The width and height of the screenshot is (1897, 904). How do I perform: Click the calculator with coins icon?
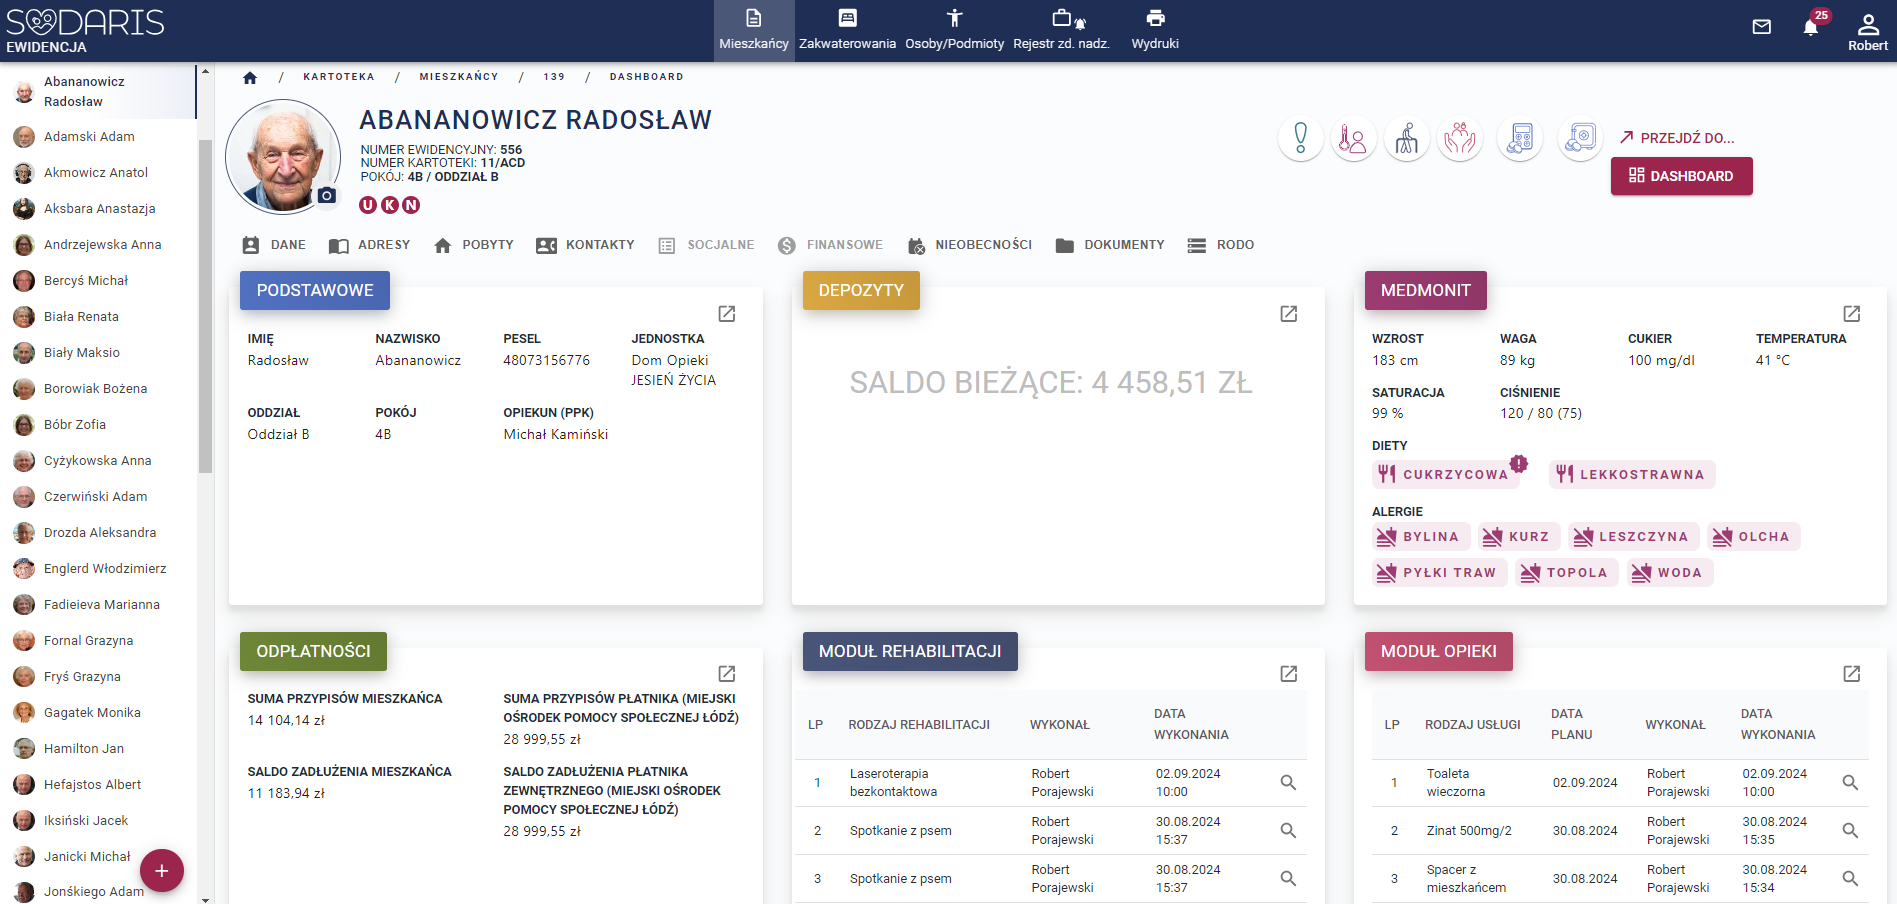pos(1520,139)
